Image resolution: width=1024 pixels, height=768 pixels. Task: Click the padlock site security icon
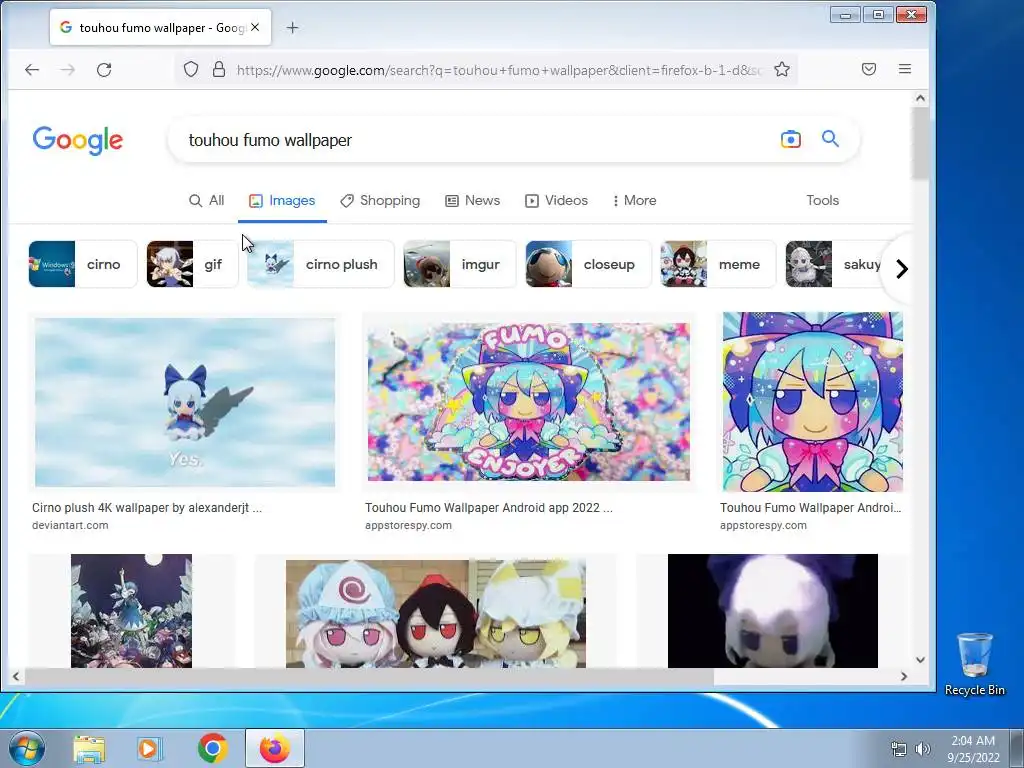219,69
